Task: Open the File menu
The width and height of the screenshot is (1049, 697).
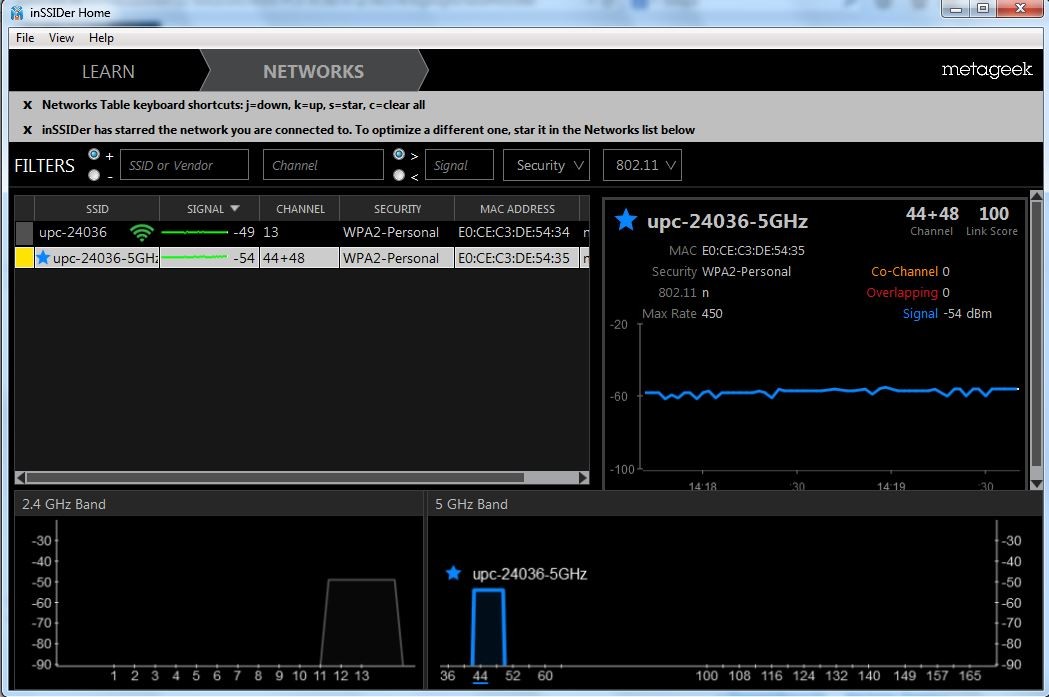Action: [25, 38]
